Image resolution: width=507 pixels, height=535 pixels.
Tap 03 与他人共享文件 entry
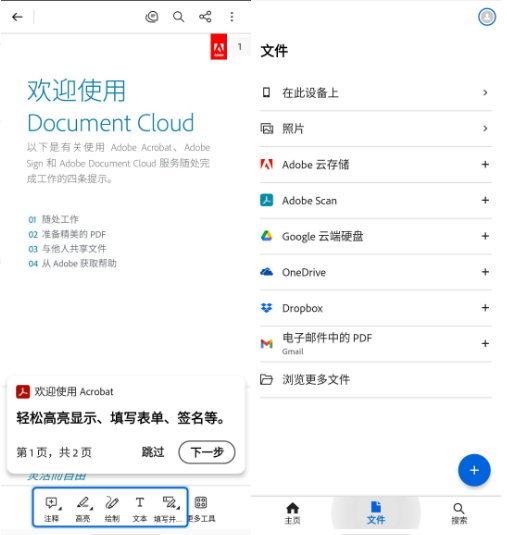pos(67,249)
